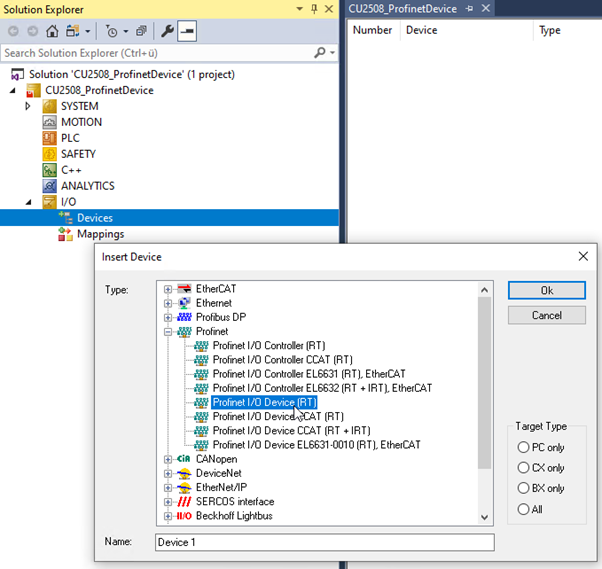Choose the PC only target type

523,447
